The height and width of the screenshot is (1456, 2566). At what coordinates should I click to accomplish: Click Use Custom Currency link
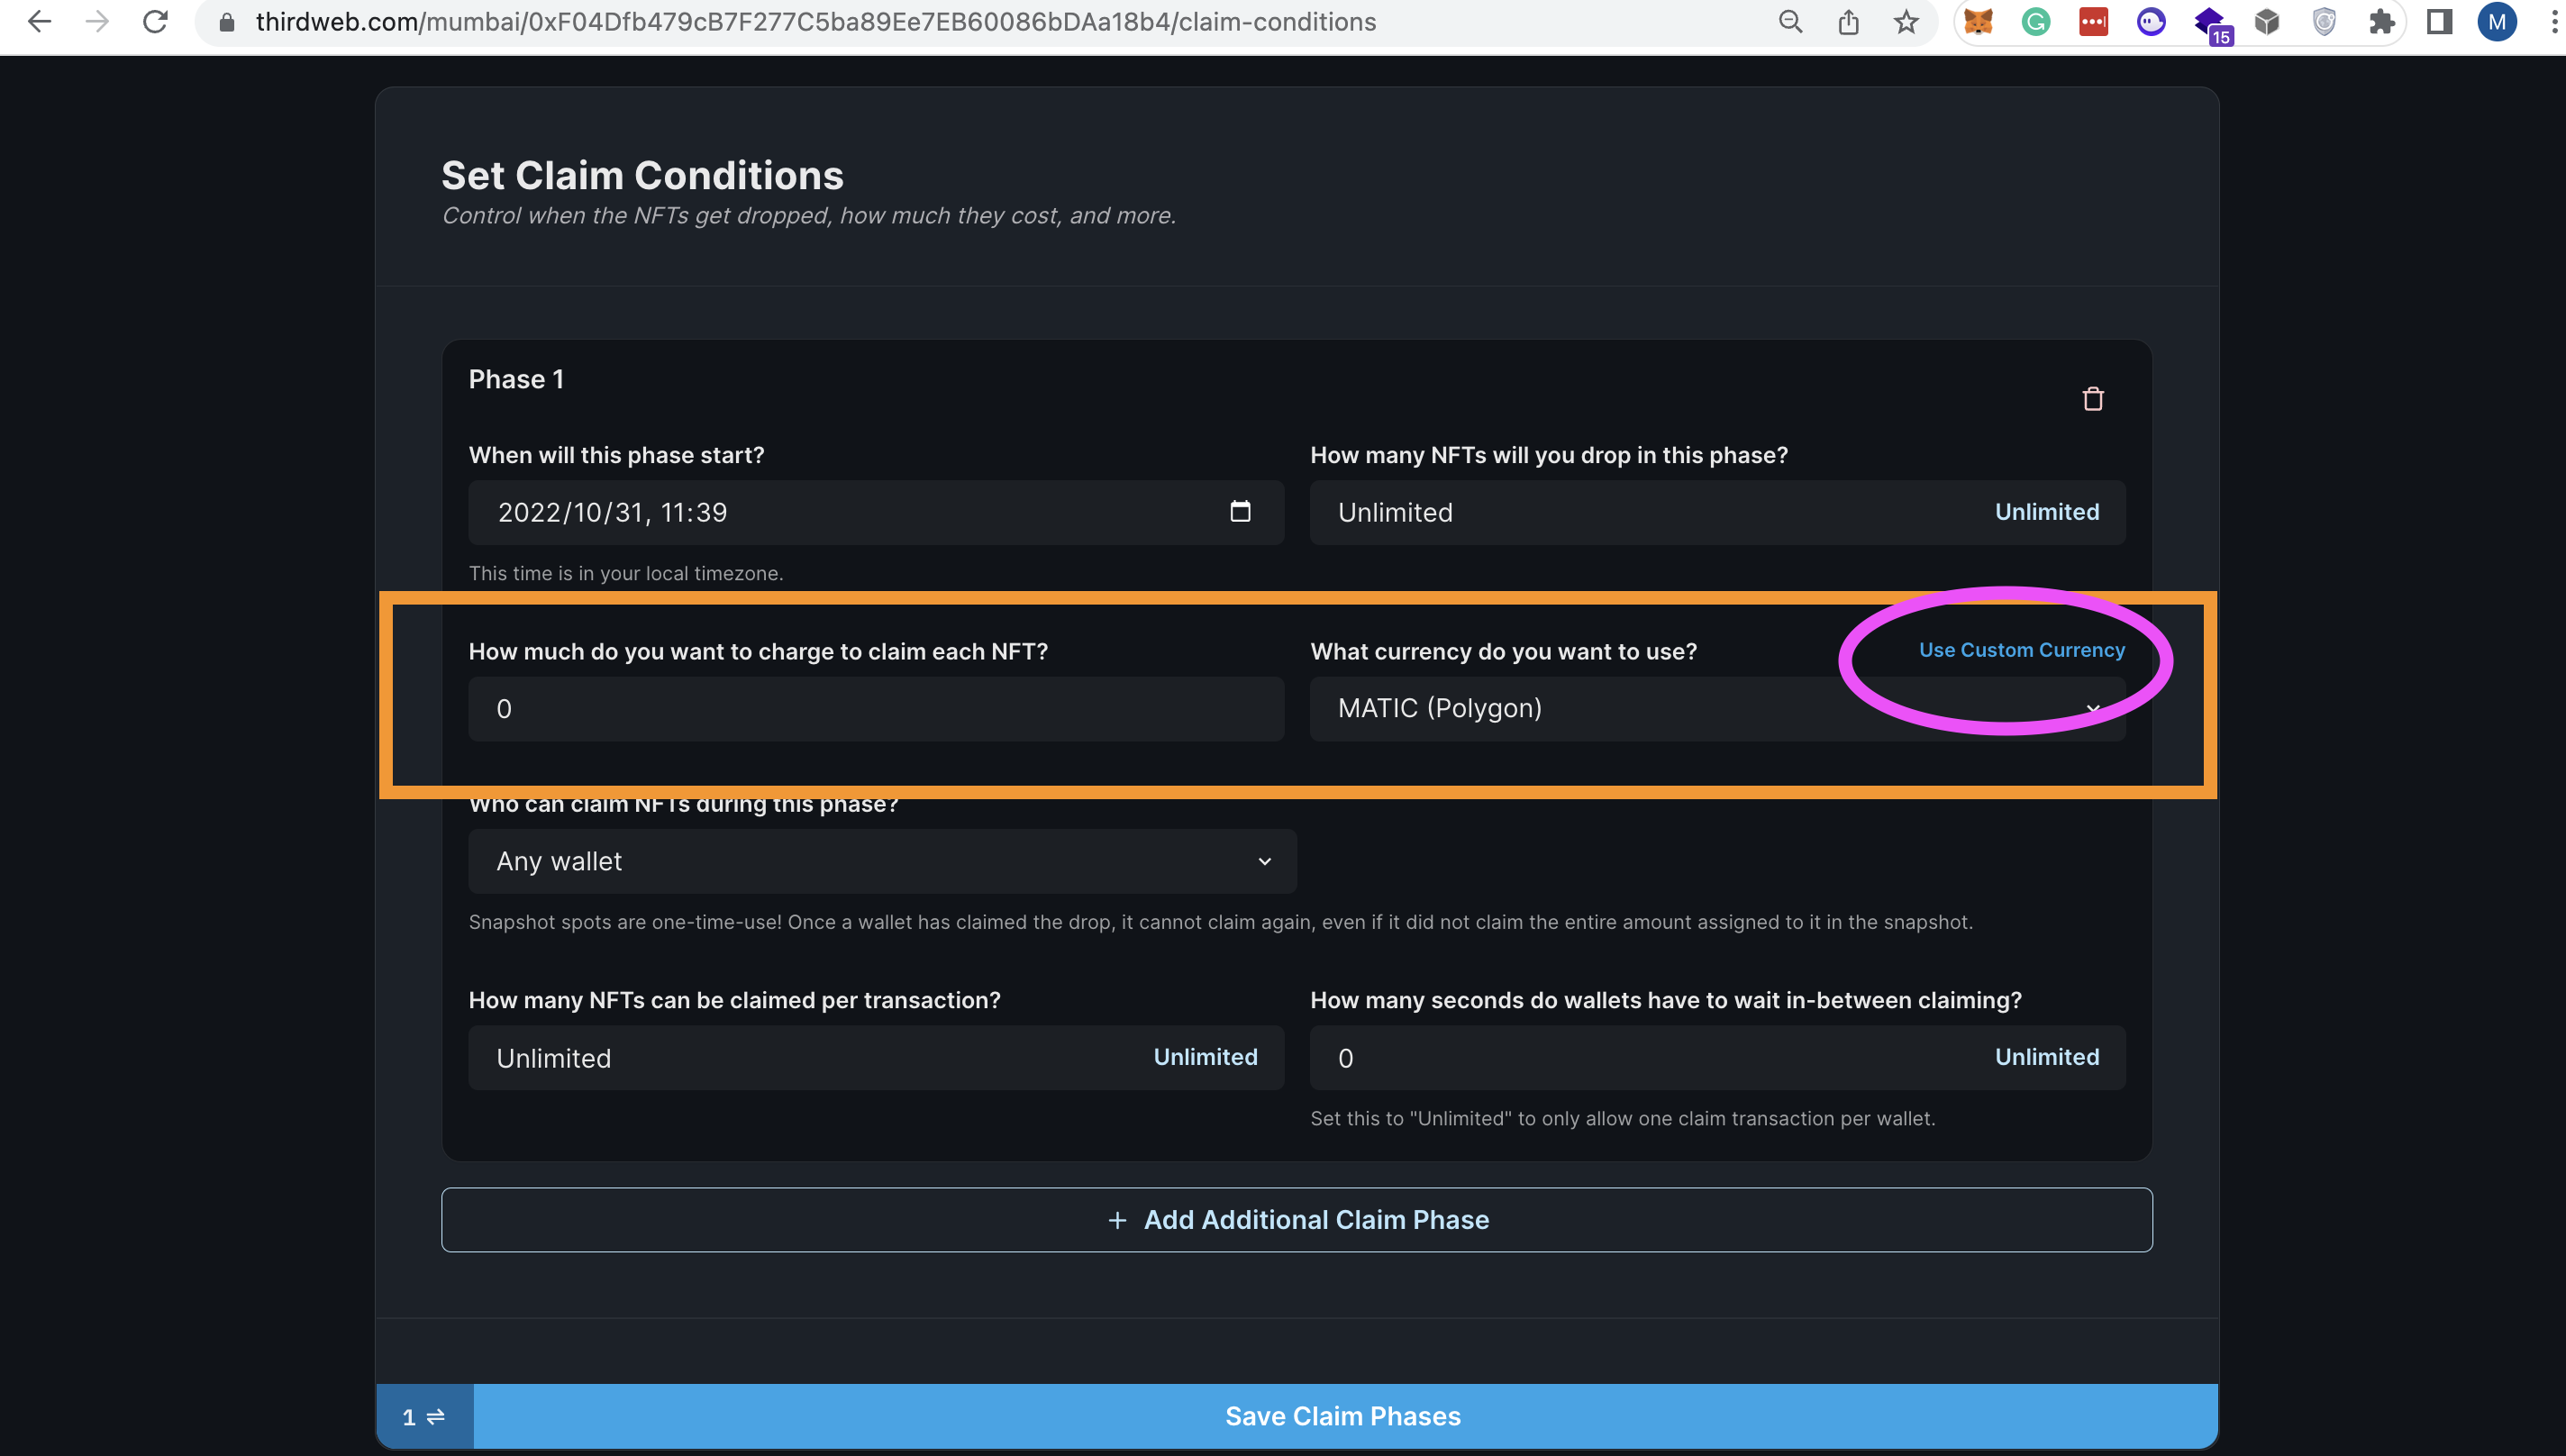point(2021,650)
